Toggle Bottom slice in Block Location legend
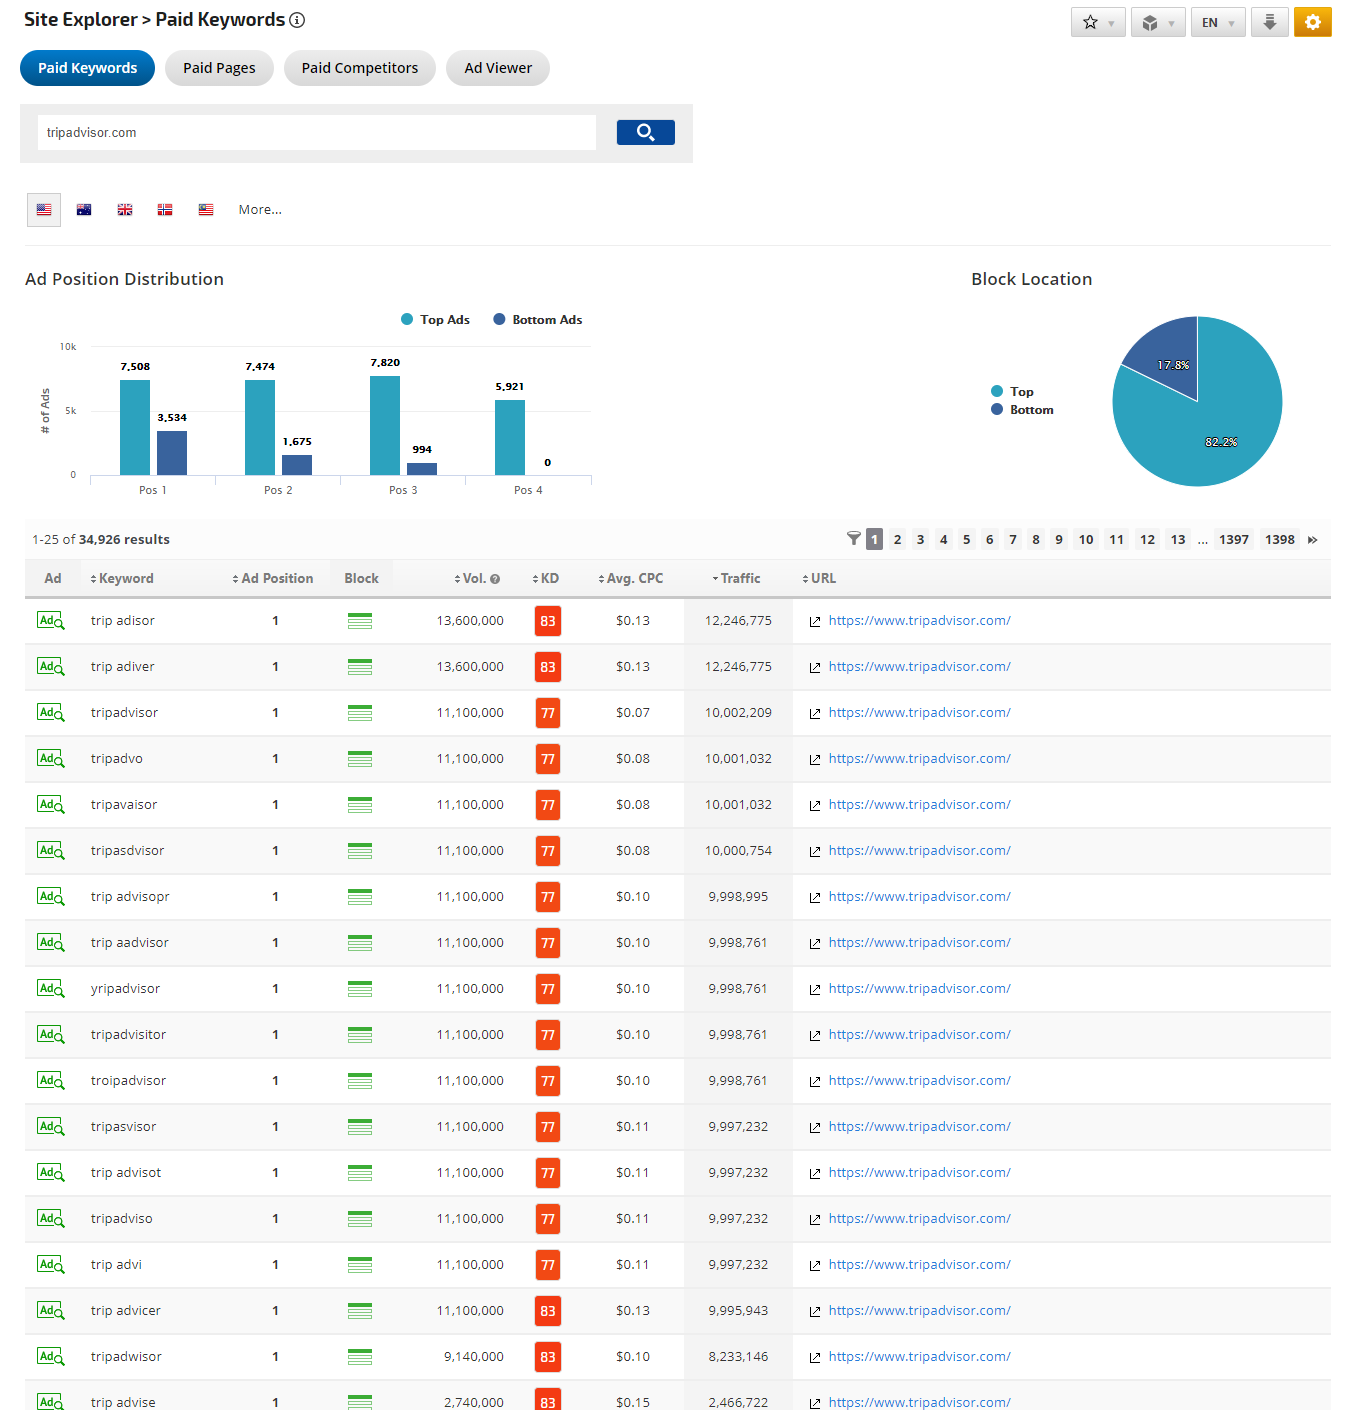The width and height of the screenshot is (1345, 1410). click(1022, 410)
